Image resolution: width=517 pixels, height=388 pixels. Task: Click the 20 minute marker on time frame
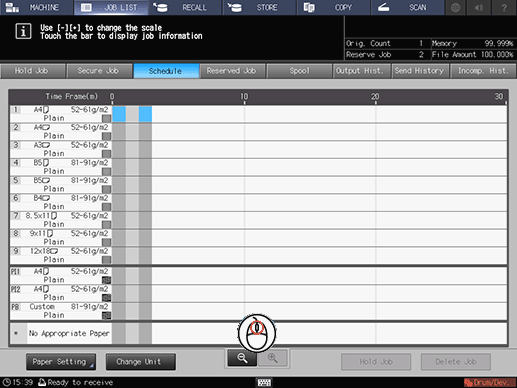(x=375, y=97)
